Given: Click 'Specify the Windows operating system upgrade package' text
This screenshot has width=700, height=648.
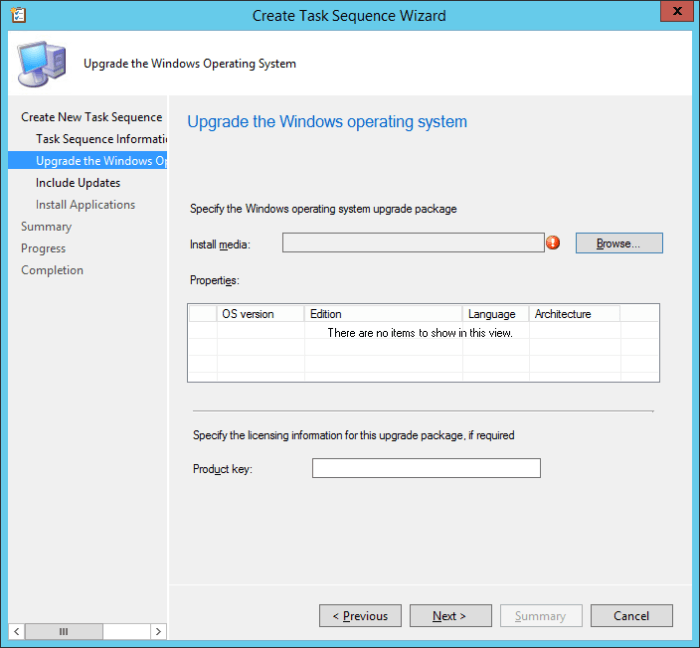Looking at the screenshot, I should coord(323,209).
